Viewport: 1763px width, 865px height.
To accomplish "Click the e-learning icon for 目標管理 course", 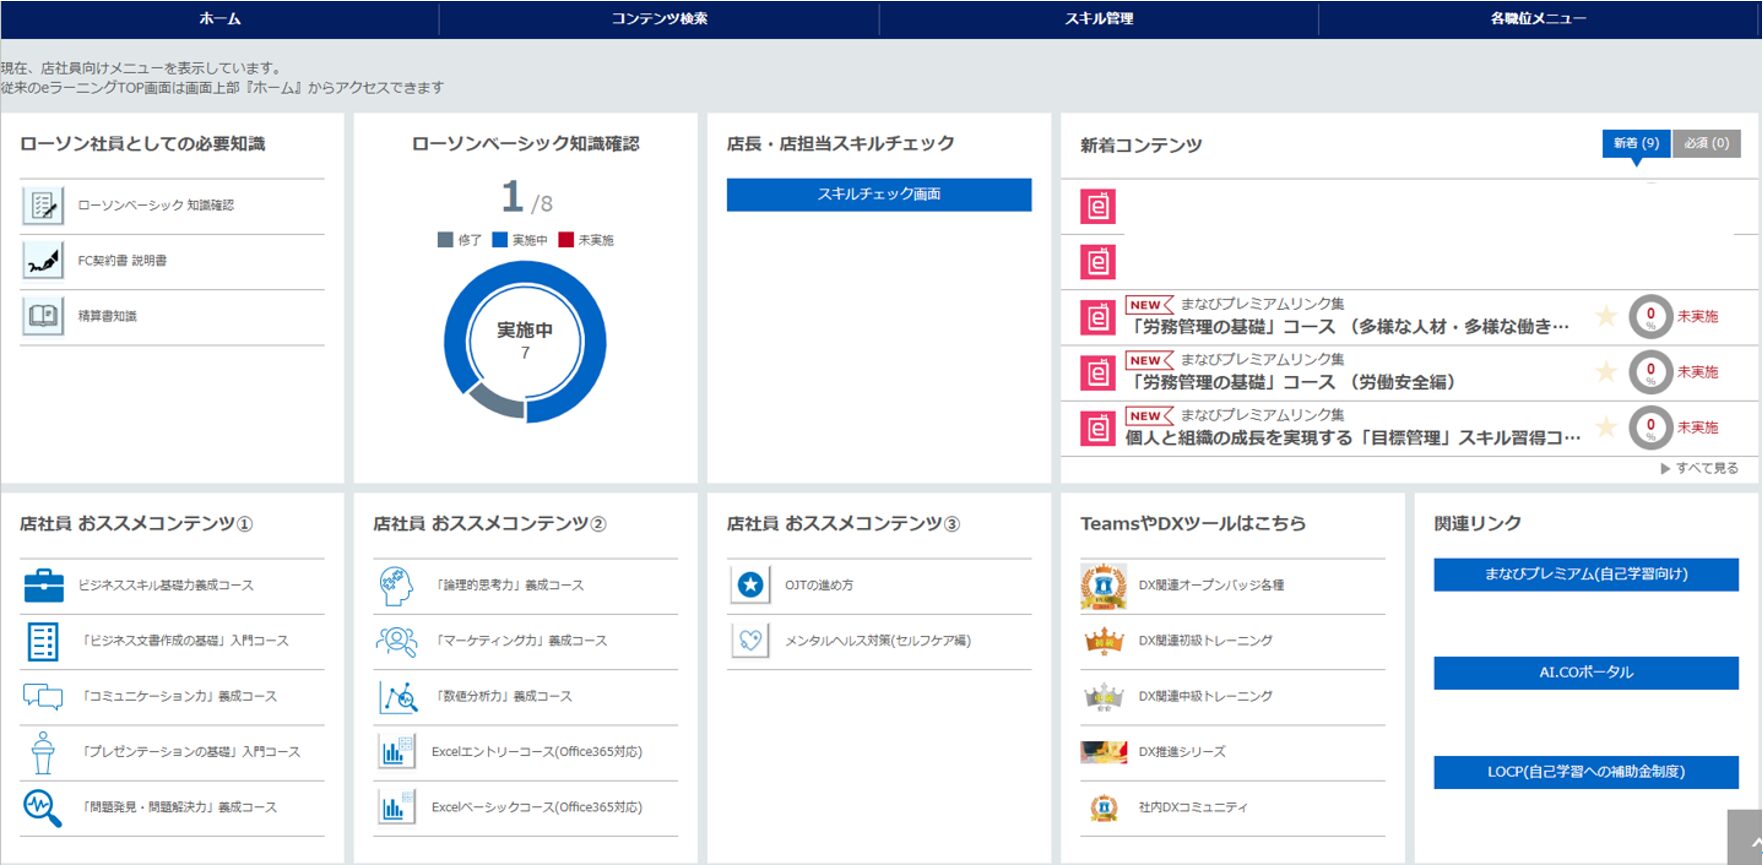I will (1098, 429).
